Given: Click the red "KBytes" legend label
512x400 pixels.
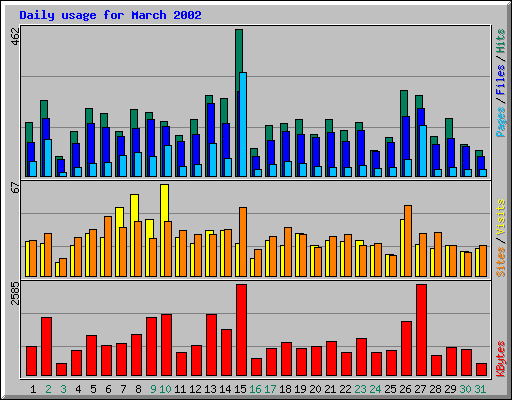Looking at the screenshot, I should pyautogui.click(x=500, y=359).
